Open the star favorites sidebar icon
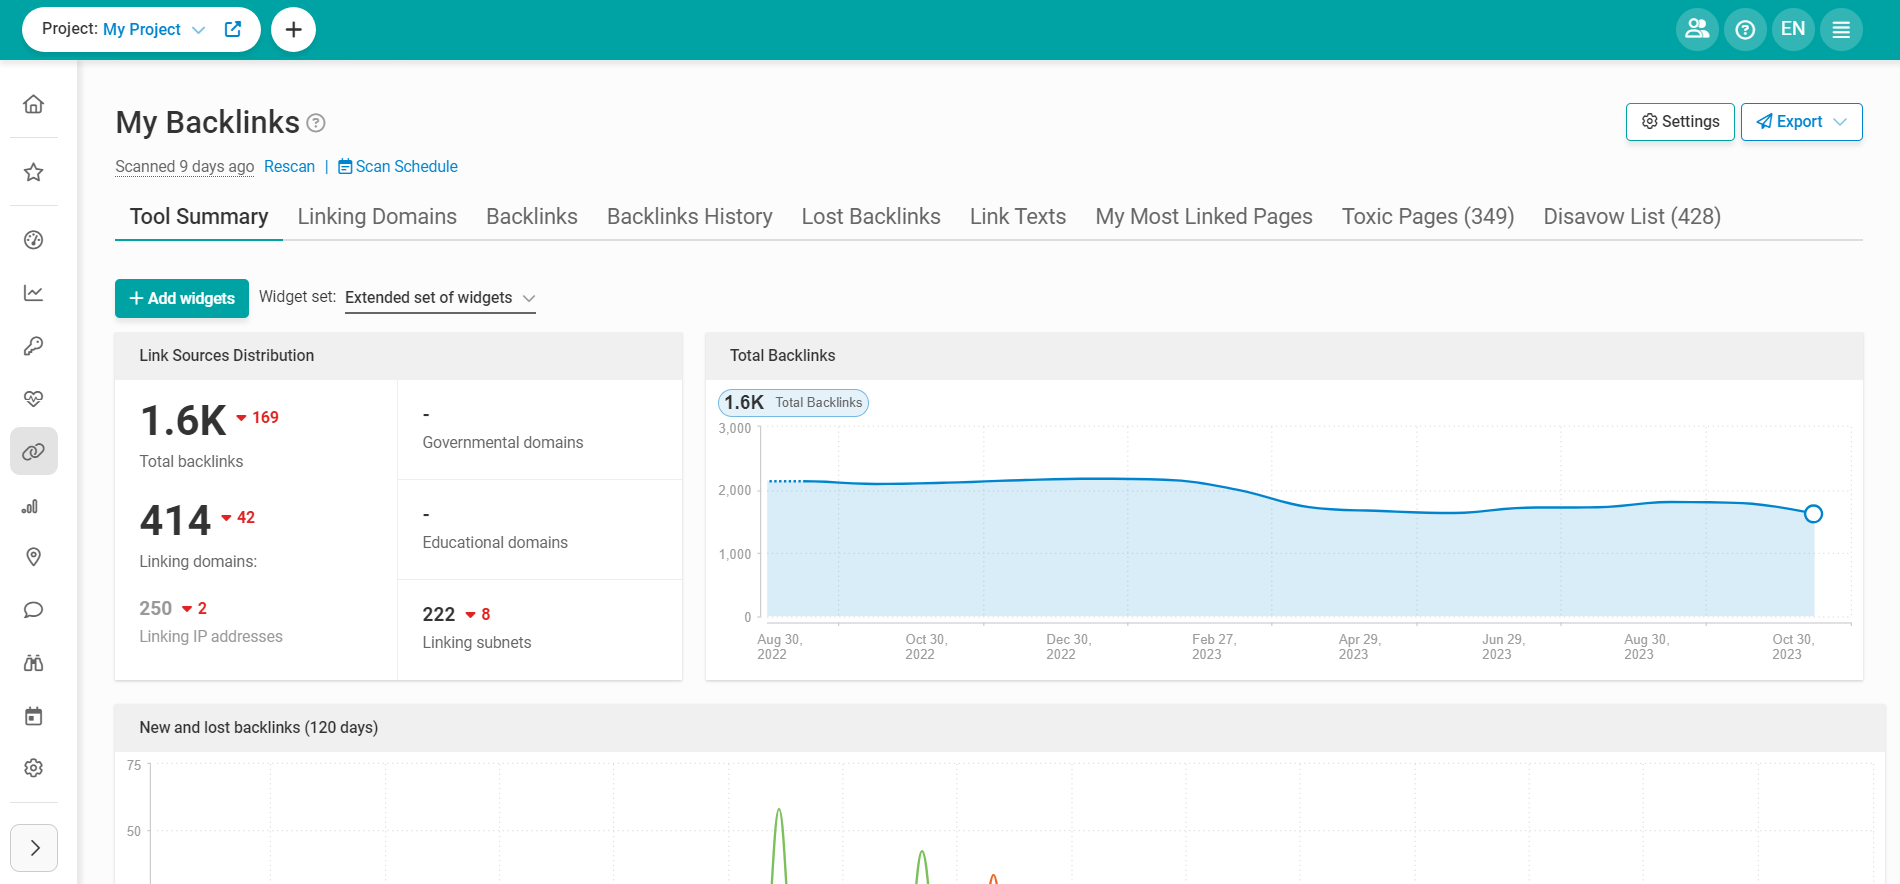 33,172
